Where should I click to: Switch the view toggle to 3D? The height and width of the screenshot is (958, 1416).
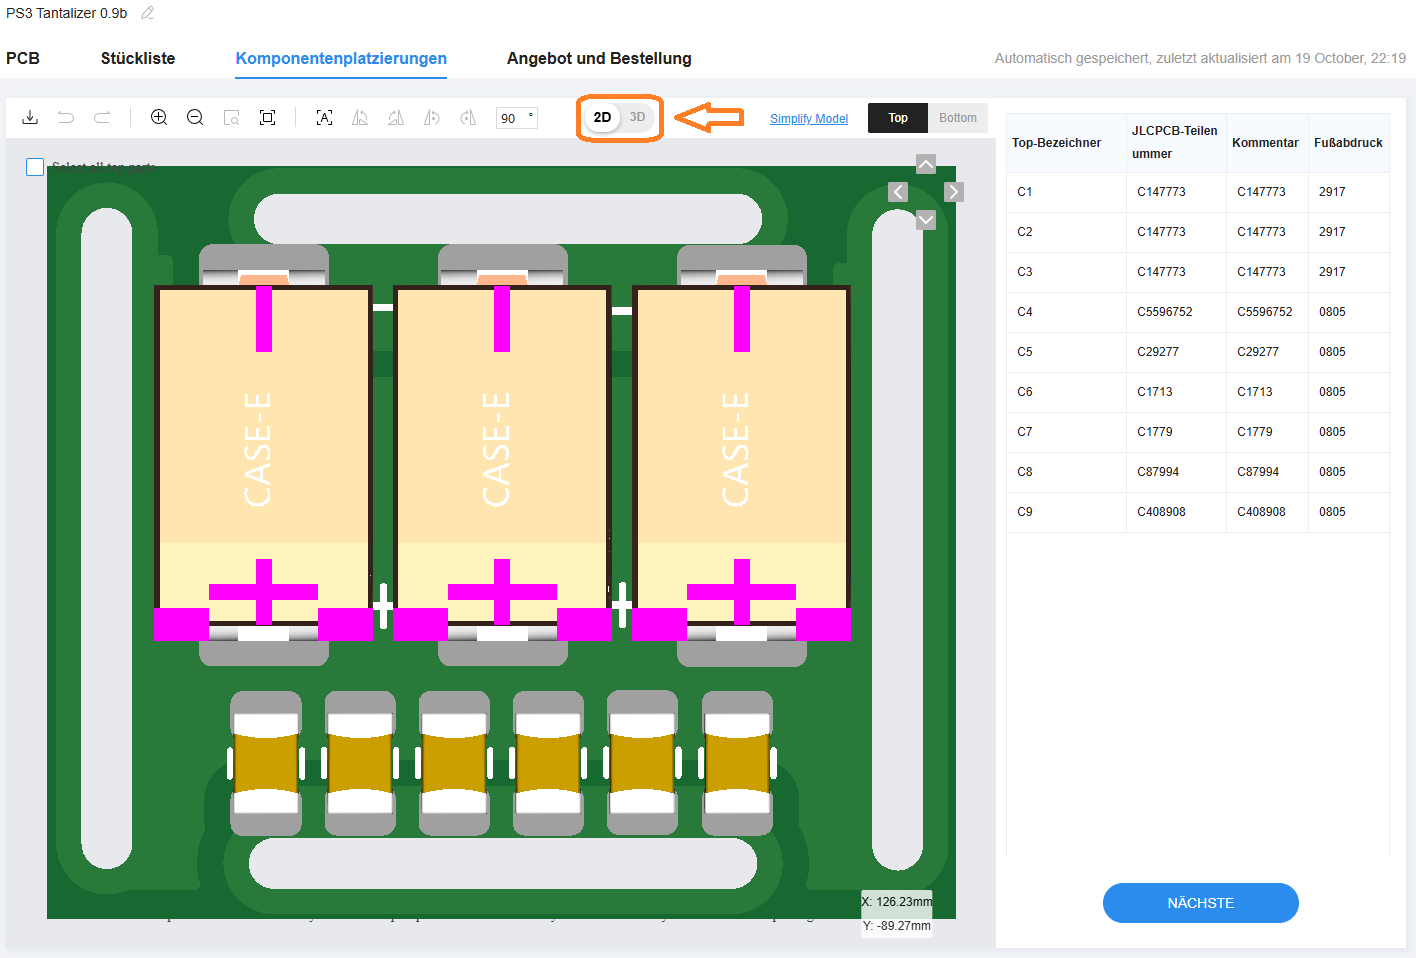click(x=637, y=117)
